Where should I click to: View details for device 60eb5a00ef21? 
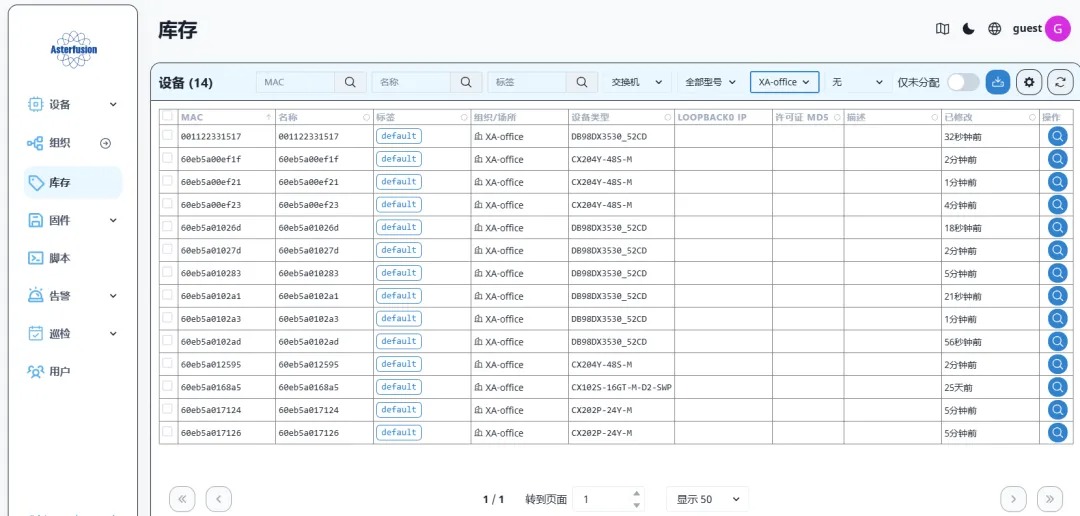point(1057,182)
